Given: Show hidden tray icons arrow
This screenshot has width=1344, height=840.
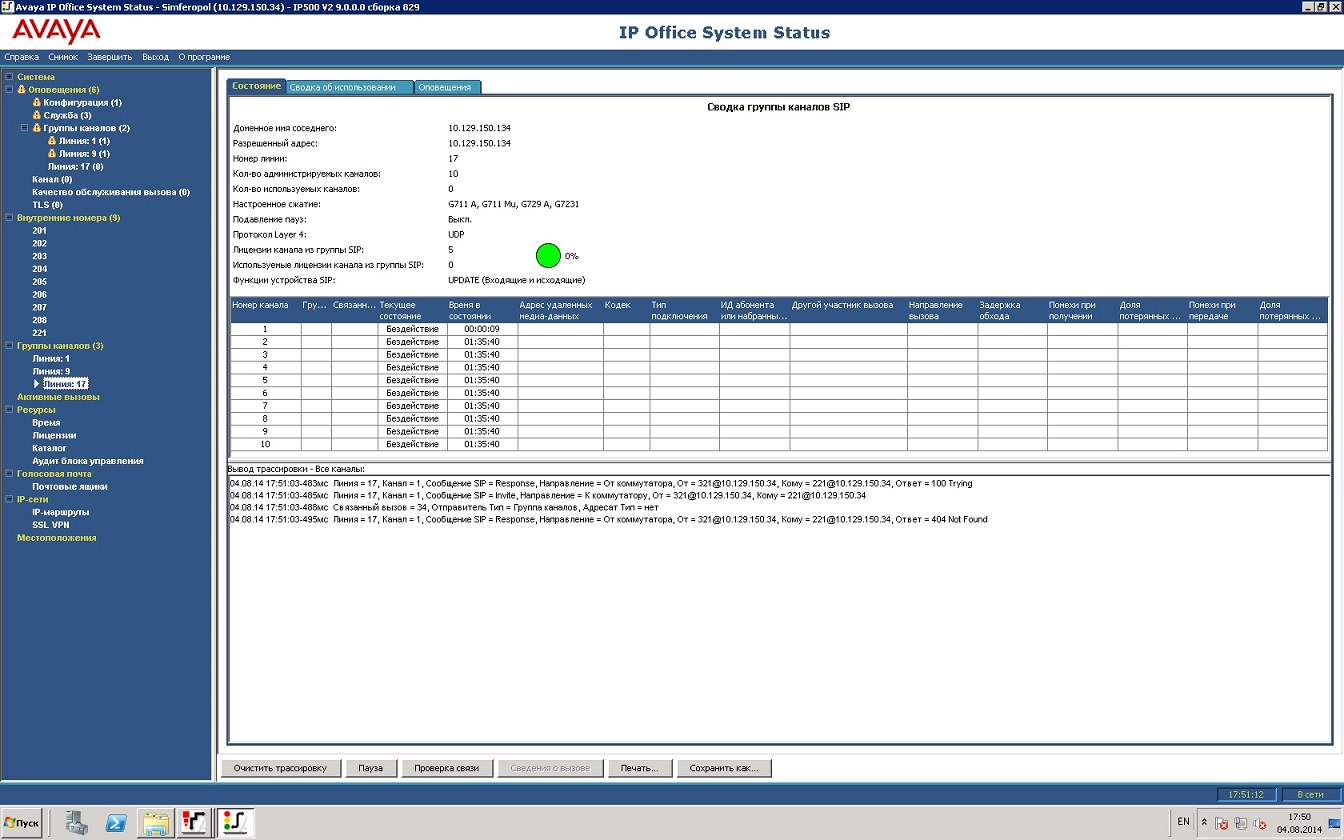Looking at the screenshot, I should 1204,822.
